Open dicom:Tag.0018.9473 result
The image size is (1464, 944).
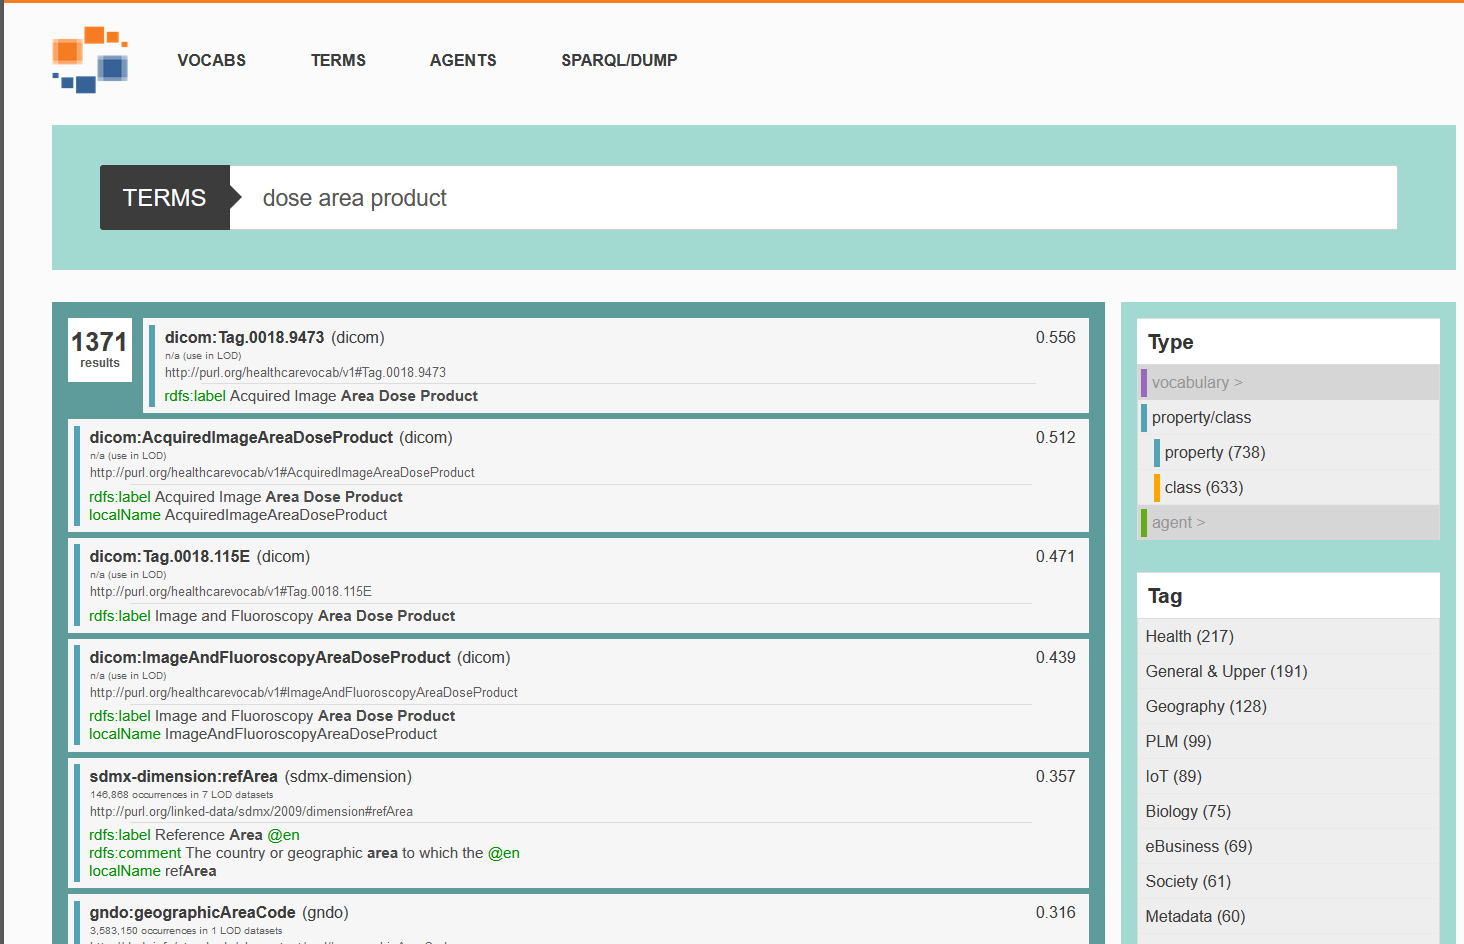pos(244,338)
